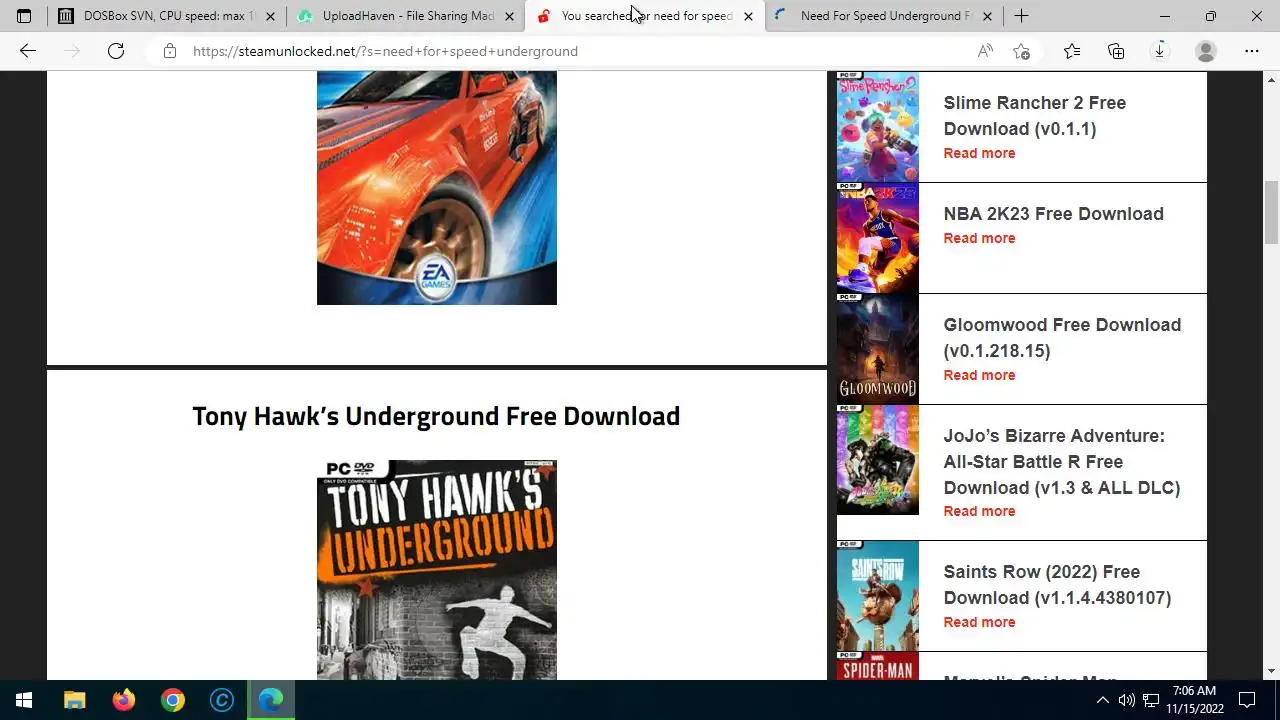The height and width of the screenshot is (720, 1280).
Task: Open Read aloud in address bar
Action: click(985, 51)
